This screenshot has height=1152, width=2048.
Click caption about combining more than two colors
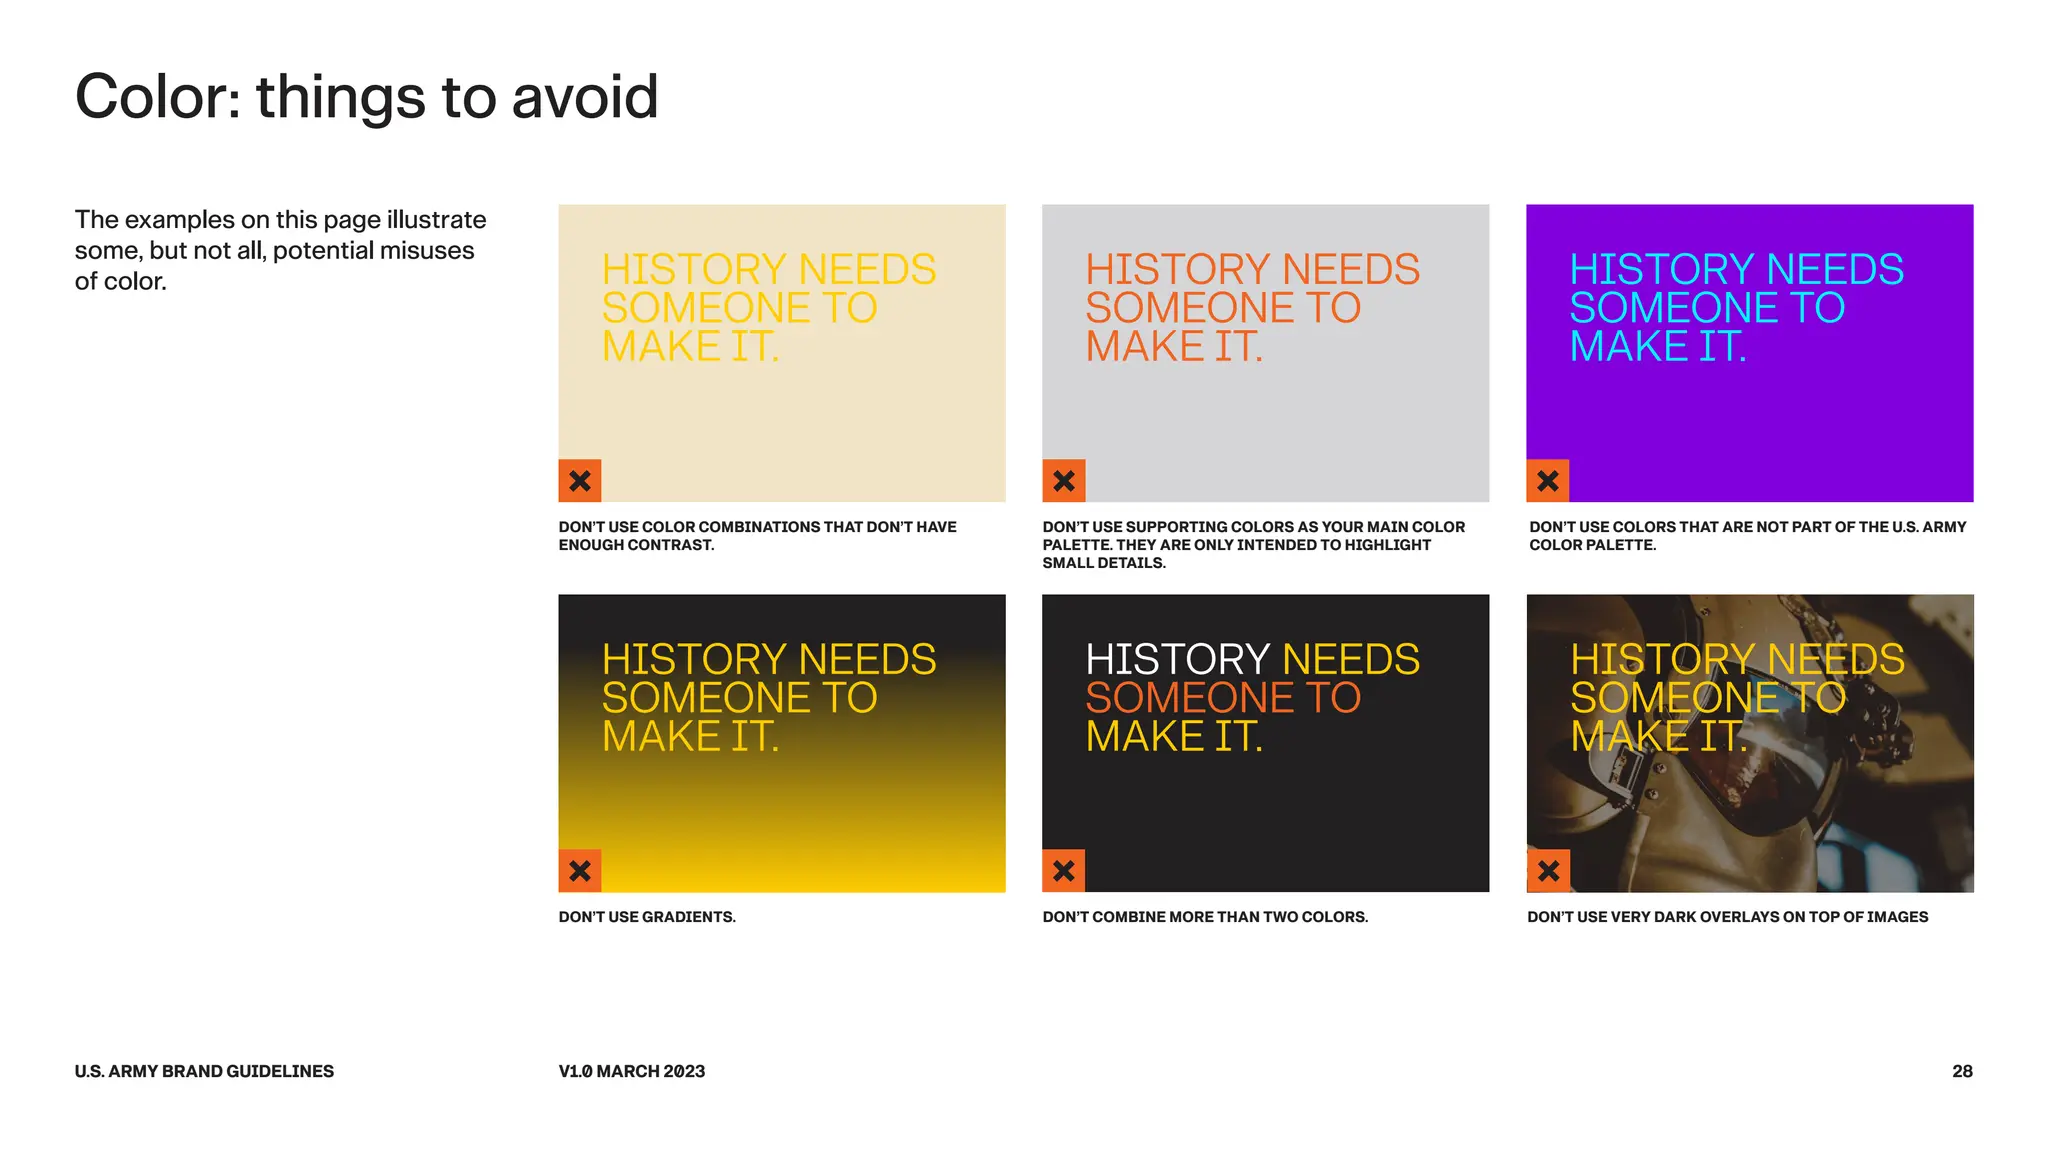pos(1205,917)
